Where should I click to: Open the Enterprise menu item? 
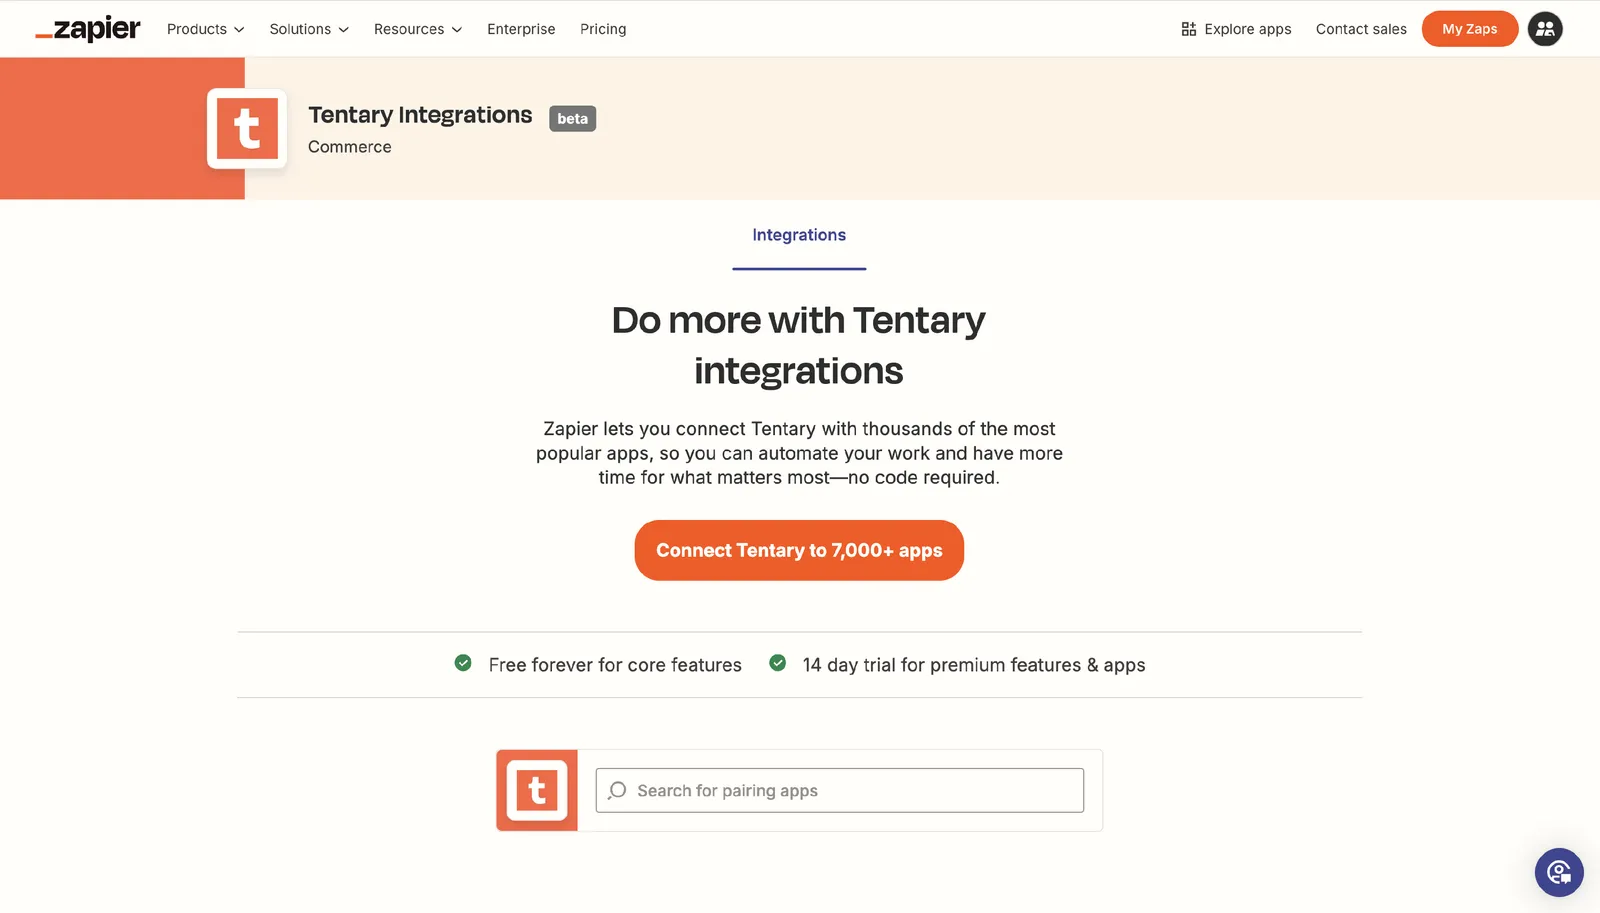pyautogui.click(x=521, y=29)
